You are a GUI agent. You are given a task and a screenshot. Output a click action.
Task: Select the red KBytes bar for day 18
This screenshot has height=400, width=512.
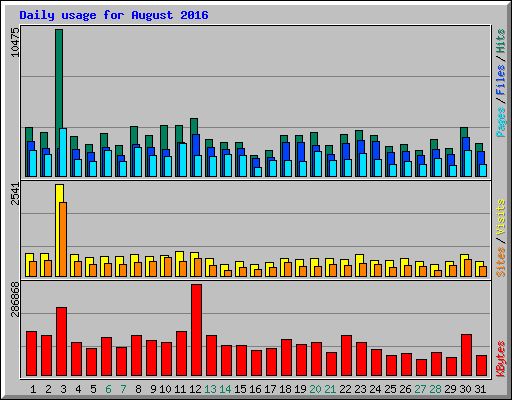(x=286, y=357)
